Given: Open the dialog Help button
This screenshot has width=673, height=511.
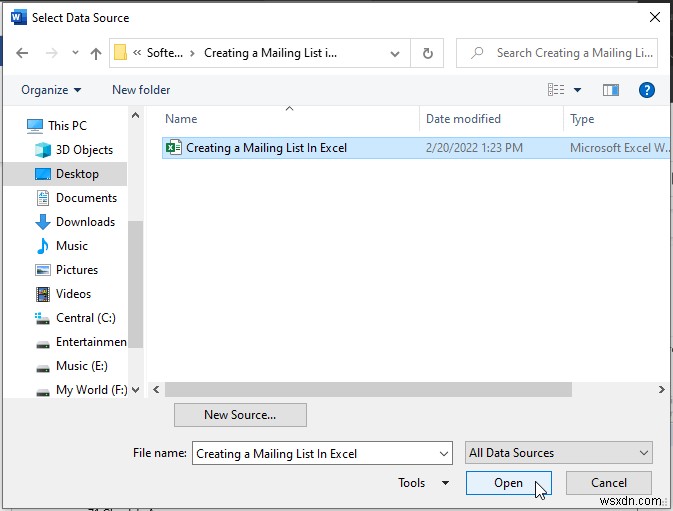Looking at the screenshot, I should (x=646, y=90).
